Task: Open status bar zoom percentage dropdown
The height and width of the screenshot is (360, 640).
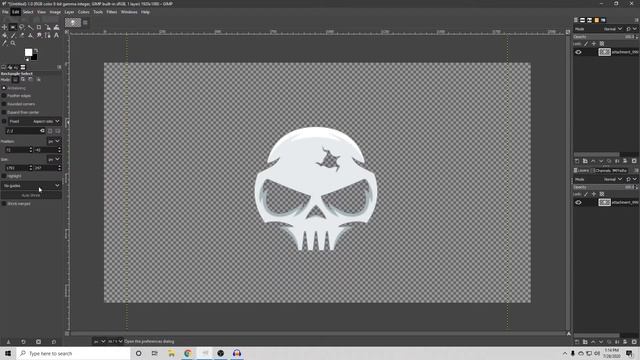Action: (x=115, y=341)
